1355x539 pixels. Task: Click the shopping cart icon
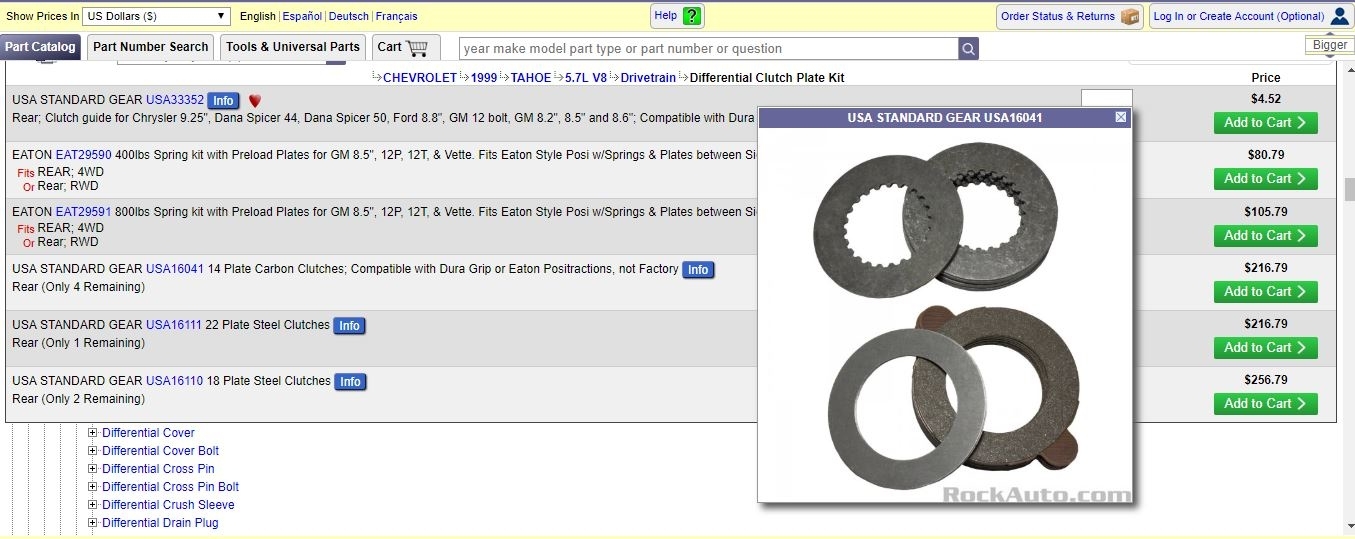click(417, 47)
